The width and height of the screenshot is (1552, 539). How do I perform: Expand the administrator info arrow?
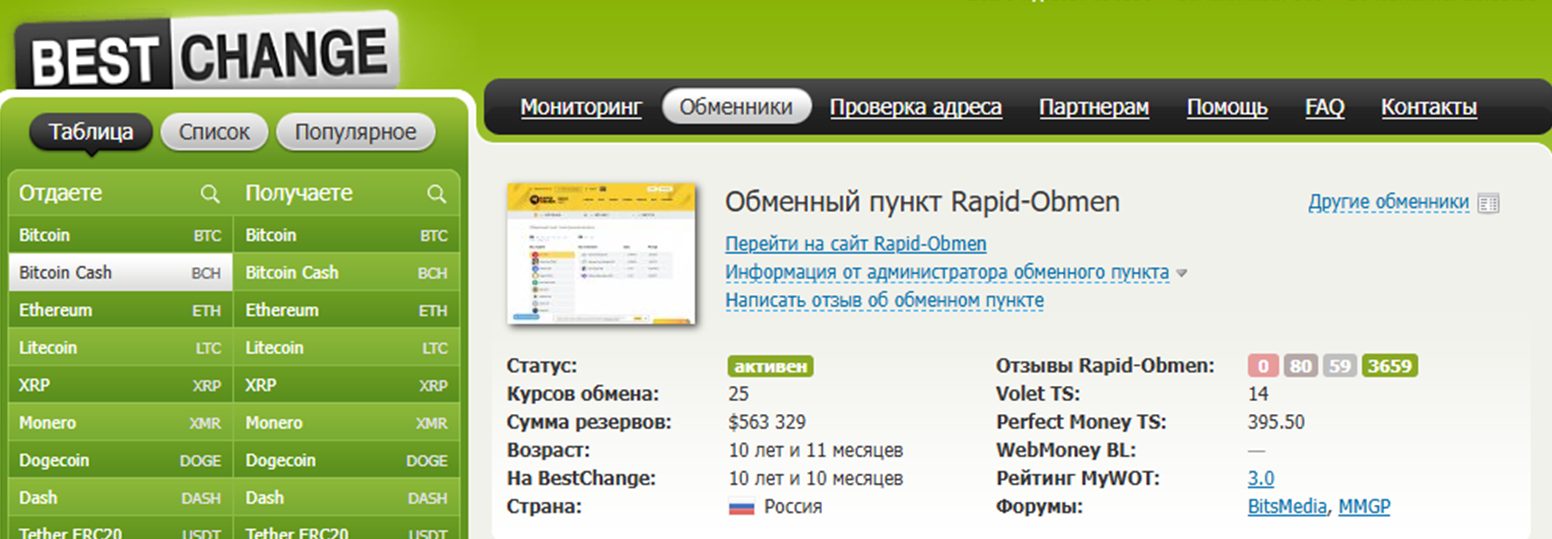tap(1181, 273)
